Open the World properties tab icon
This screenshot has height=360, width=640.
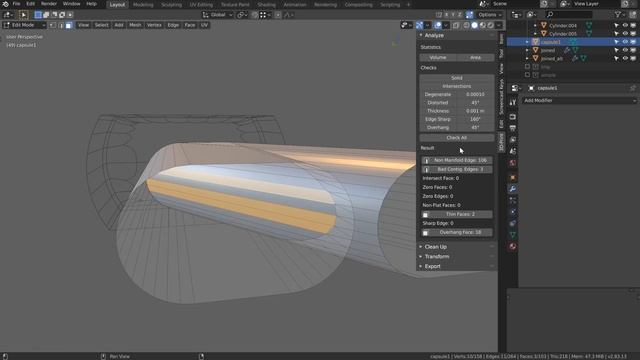point(513,163)
